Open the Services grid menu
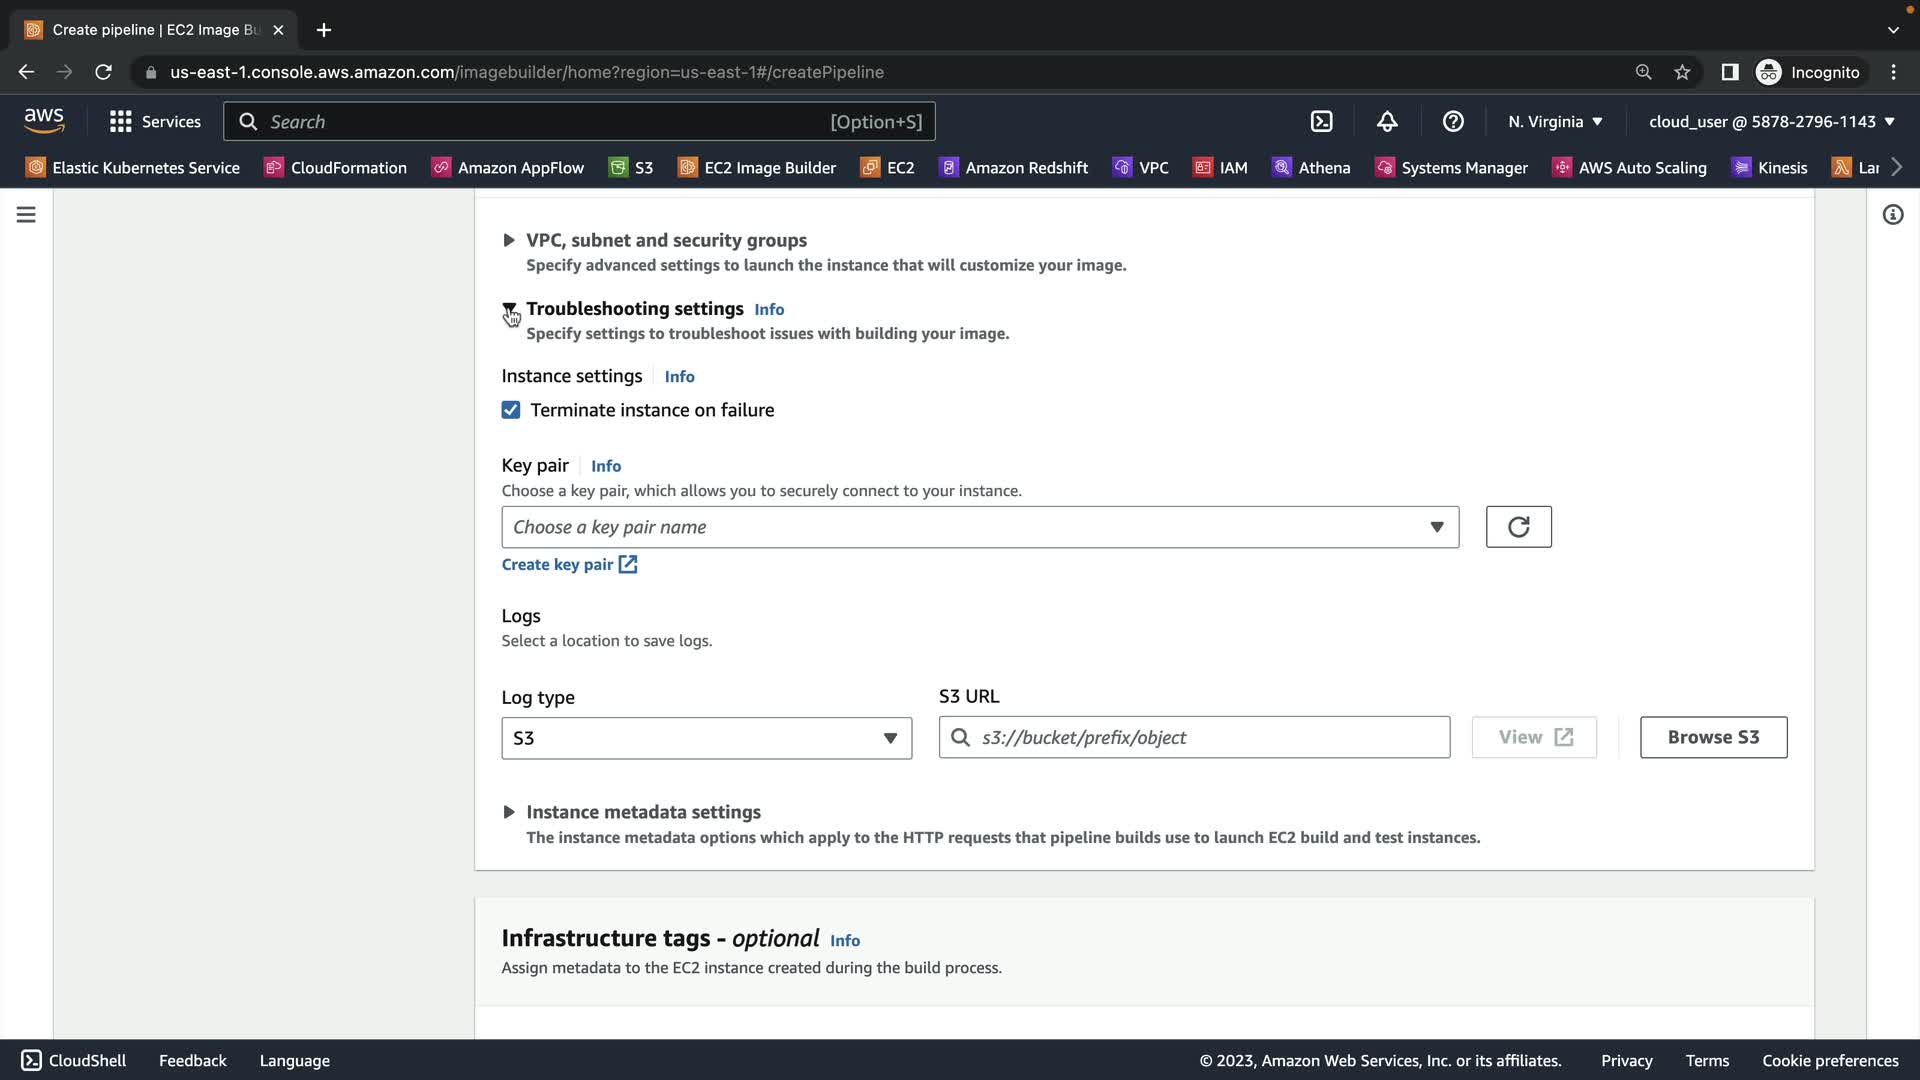The width and height of the screenshot is (1920, 1080). click(x=155, y=122)
